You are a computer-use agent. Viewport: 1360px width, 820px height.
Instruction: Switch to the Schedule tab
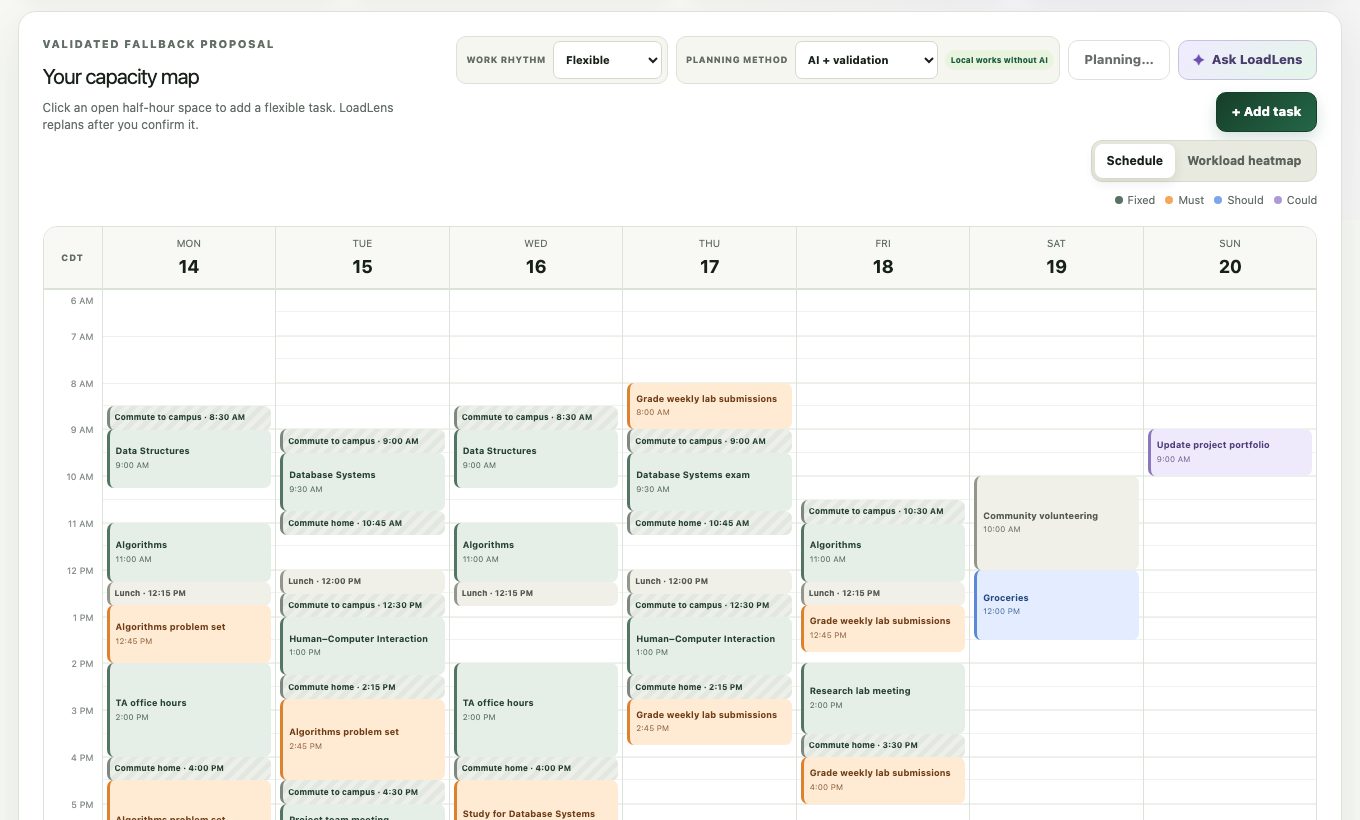pyautogui.click(x=1134, y=161)
